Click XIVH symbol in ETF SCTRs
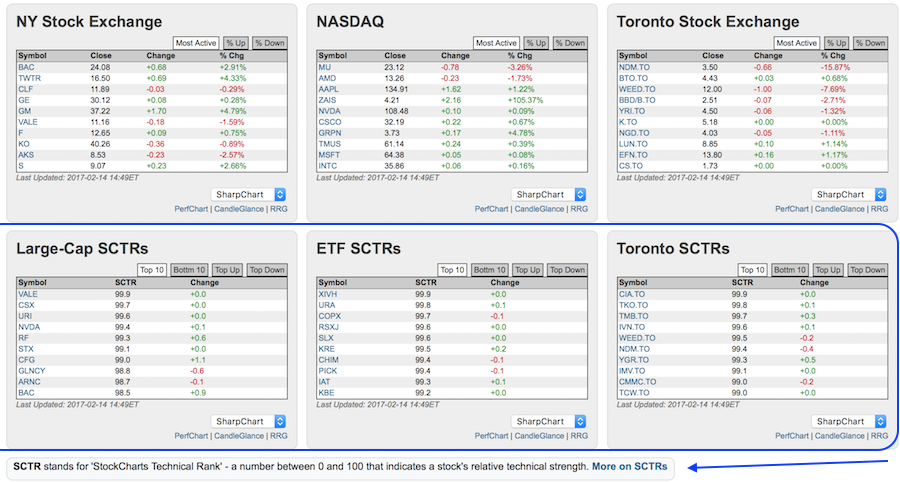900x482 pixels. tap(328, 294)
